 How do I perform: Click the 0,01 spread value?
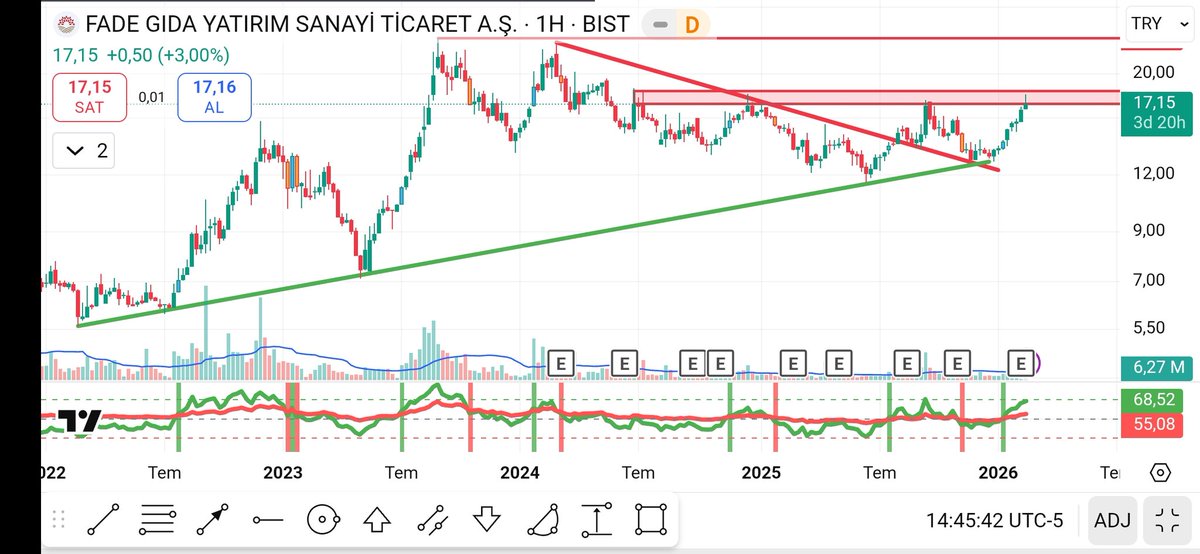pos(152,97)
